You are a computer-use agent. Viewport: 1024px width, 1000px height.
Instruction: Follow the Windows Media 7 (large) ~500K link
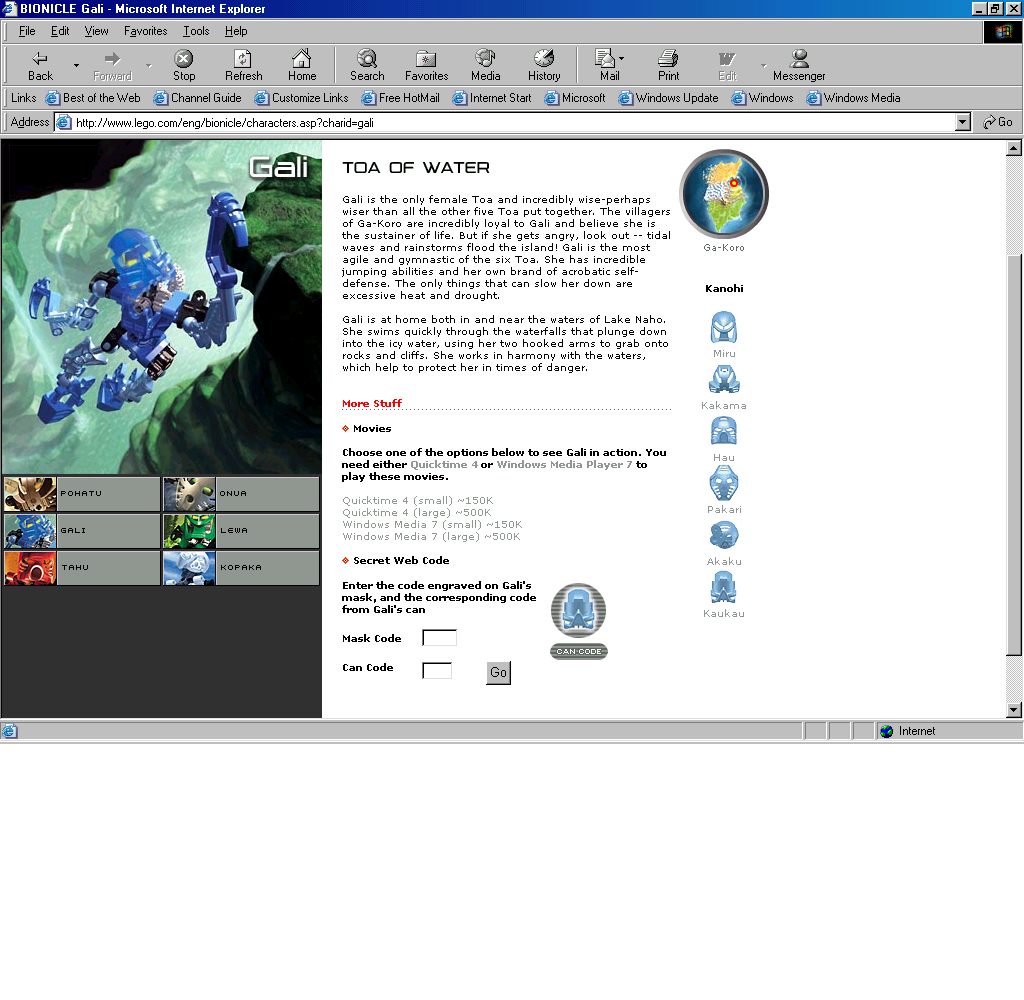[x=431, y=536]
